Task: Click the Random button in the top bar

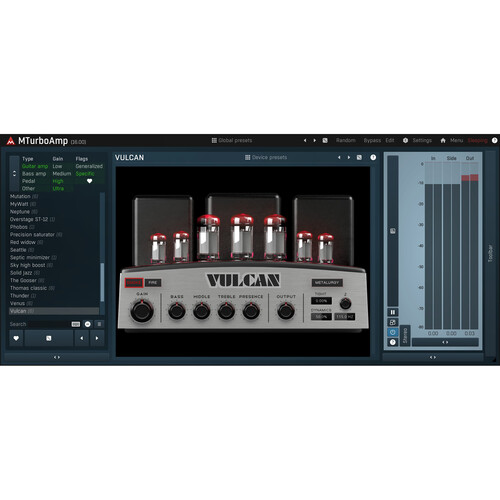Action: pyautogui.click(x=346, y=141)
